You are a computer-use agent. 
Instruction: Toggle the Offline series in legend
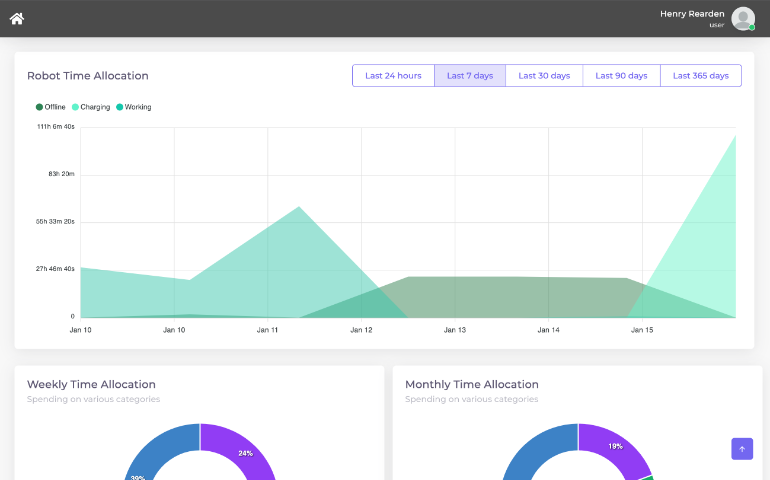point(51,107)
